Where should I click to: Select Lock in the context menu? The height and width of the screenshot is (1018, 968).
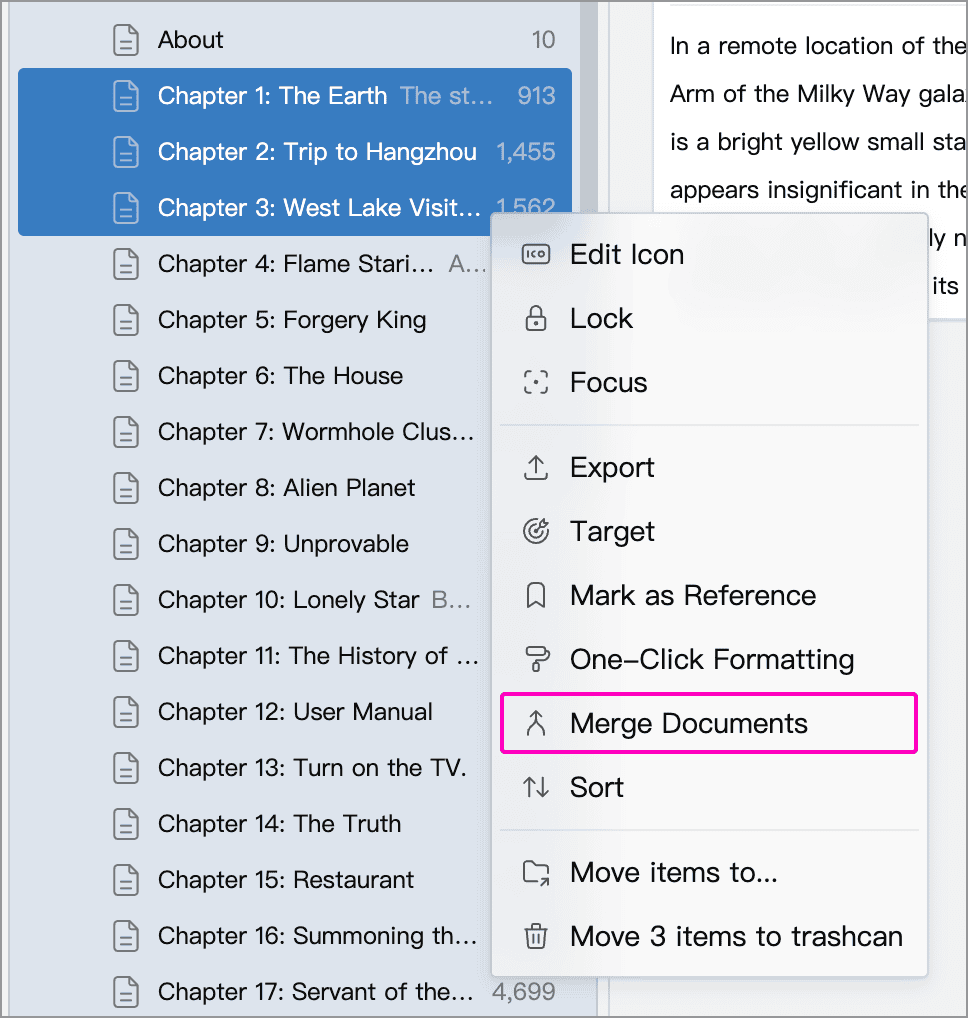point(709,319)
